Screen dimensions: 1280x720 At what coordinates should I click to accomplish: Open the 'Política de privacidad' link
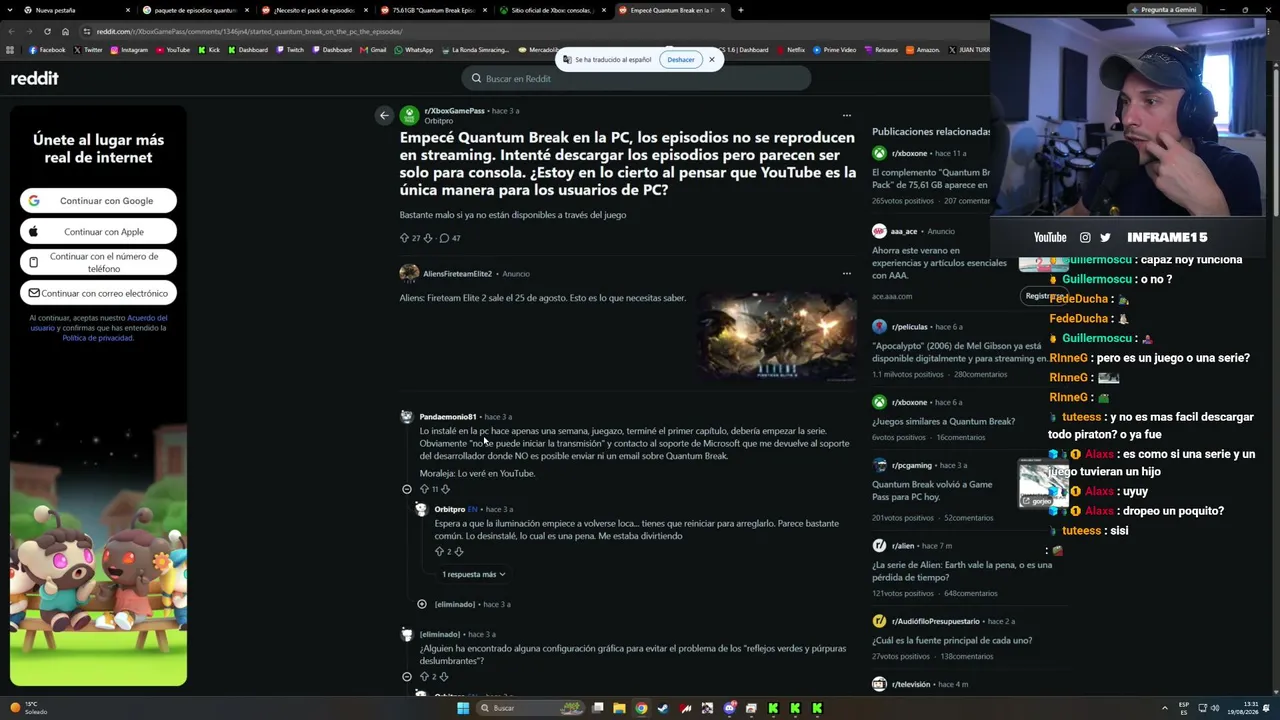coord(98,338)
